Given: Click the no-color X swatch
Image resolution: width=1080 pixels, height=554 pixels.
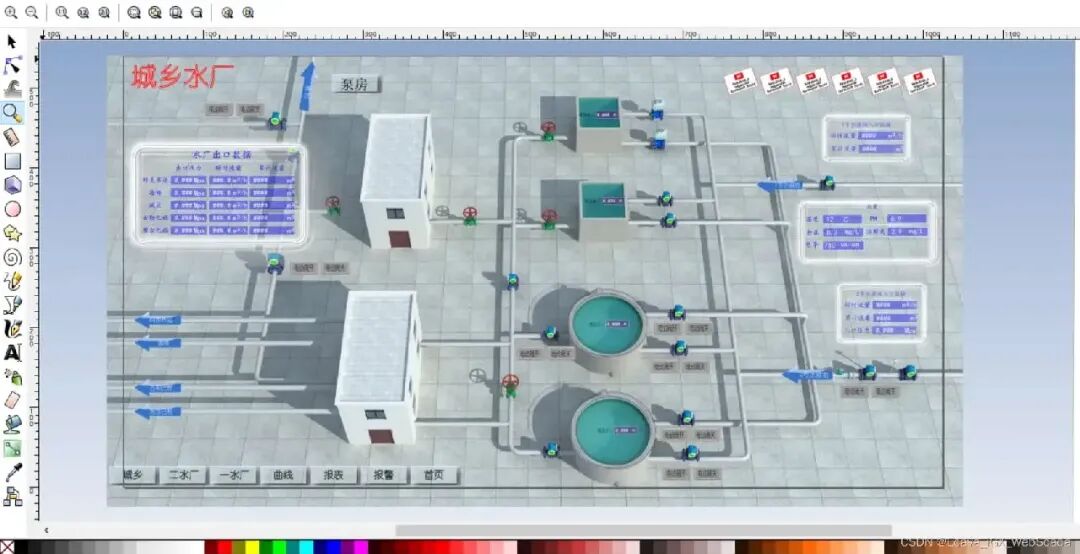Looking at the screenshot, I should tap(6, 547).
